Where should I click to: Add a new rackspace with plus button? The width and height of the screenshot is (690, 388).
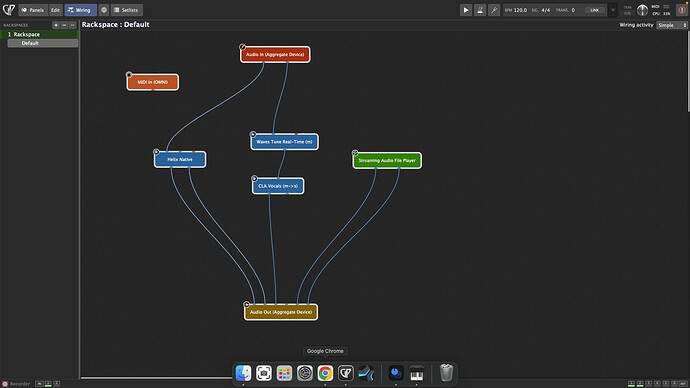point(55,25)
